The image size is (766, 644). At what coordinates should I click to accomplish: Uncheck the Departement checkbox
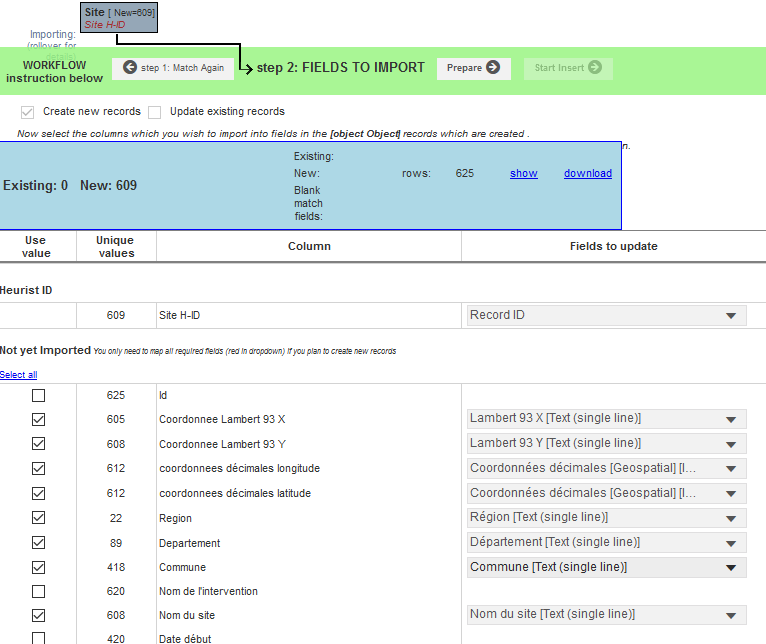click(38, 543)
